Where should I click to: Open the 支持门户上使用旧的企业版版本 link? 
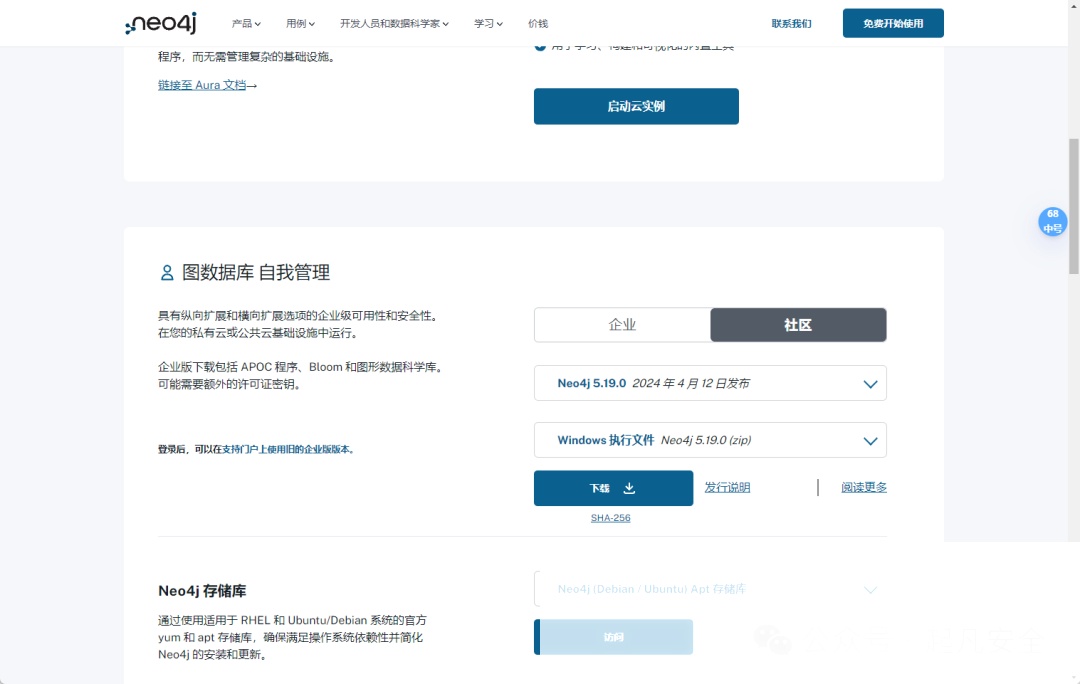click(x=286, y=449)
